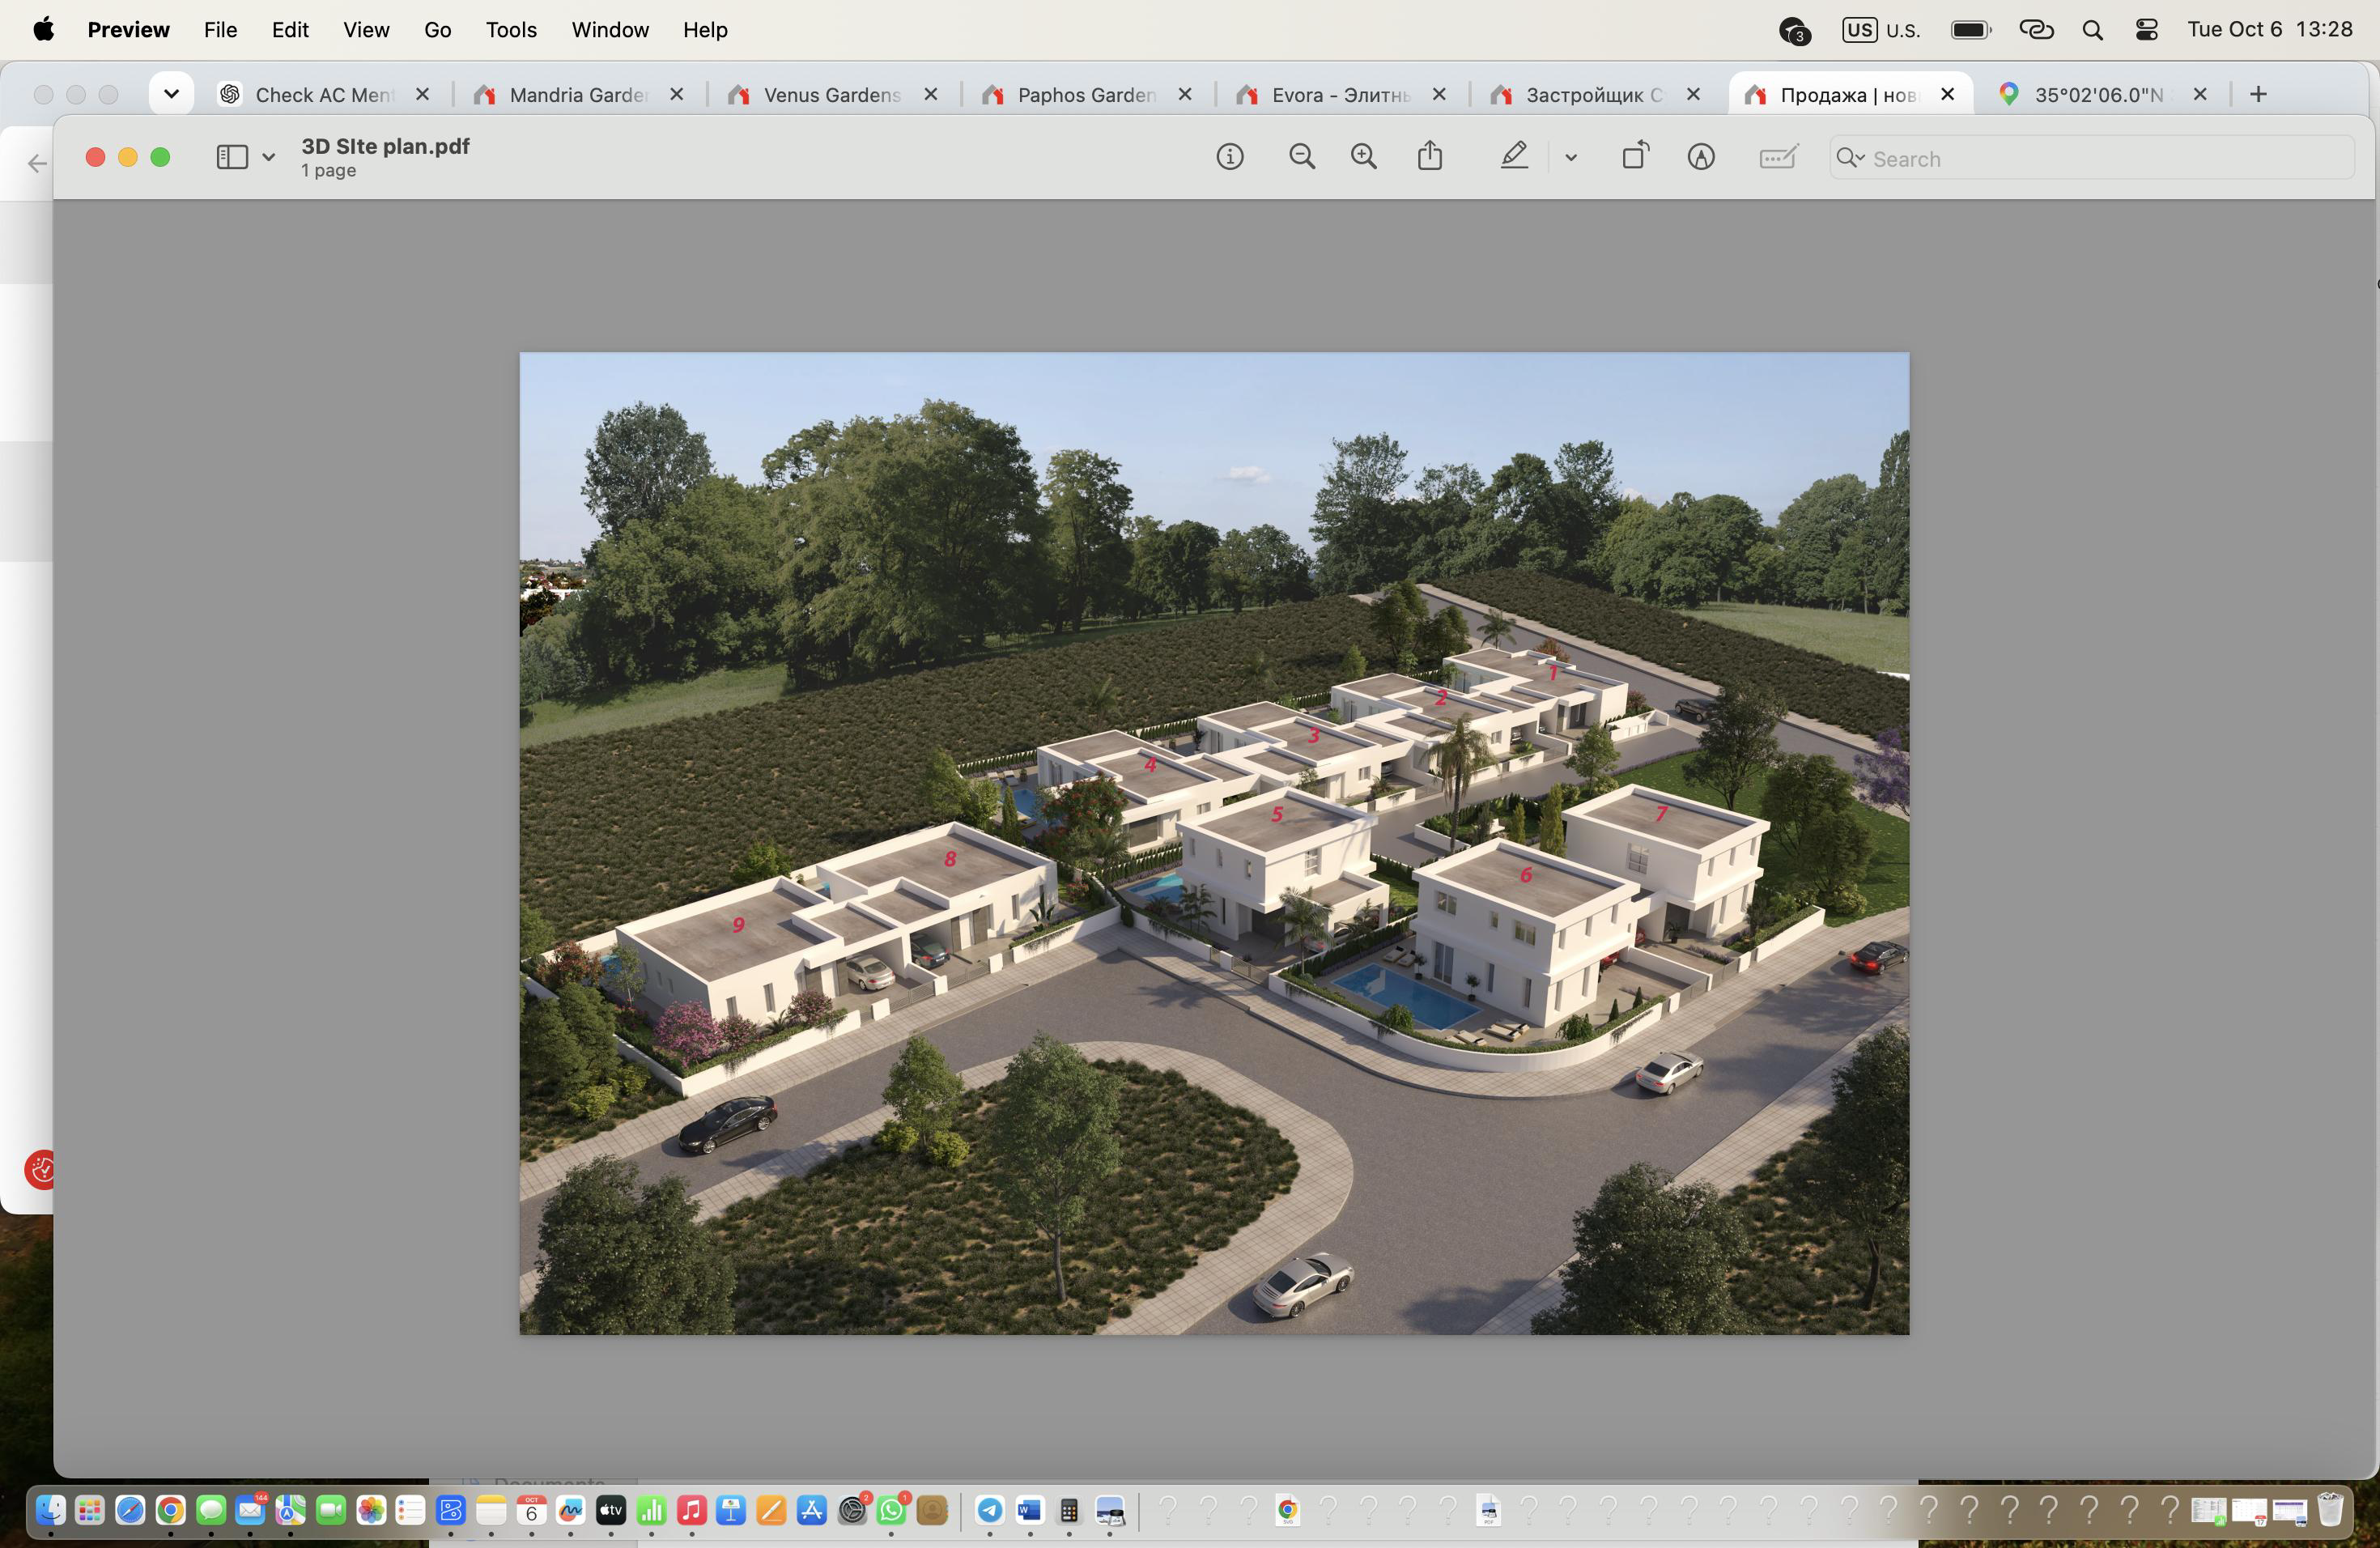Image resolution: width=2380 pixels, height=1548 pixels.
Task: Launch Google Chrome from the Dock
Action: coord(170,1510)
